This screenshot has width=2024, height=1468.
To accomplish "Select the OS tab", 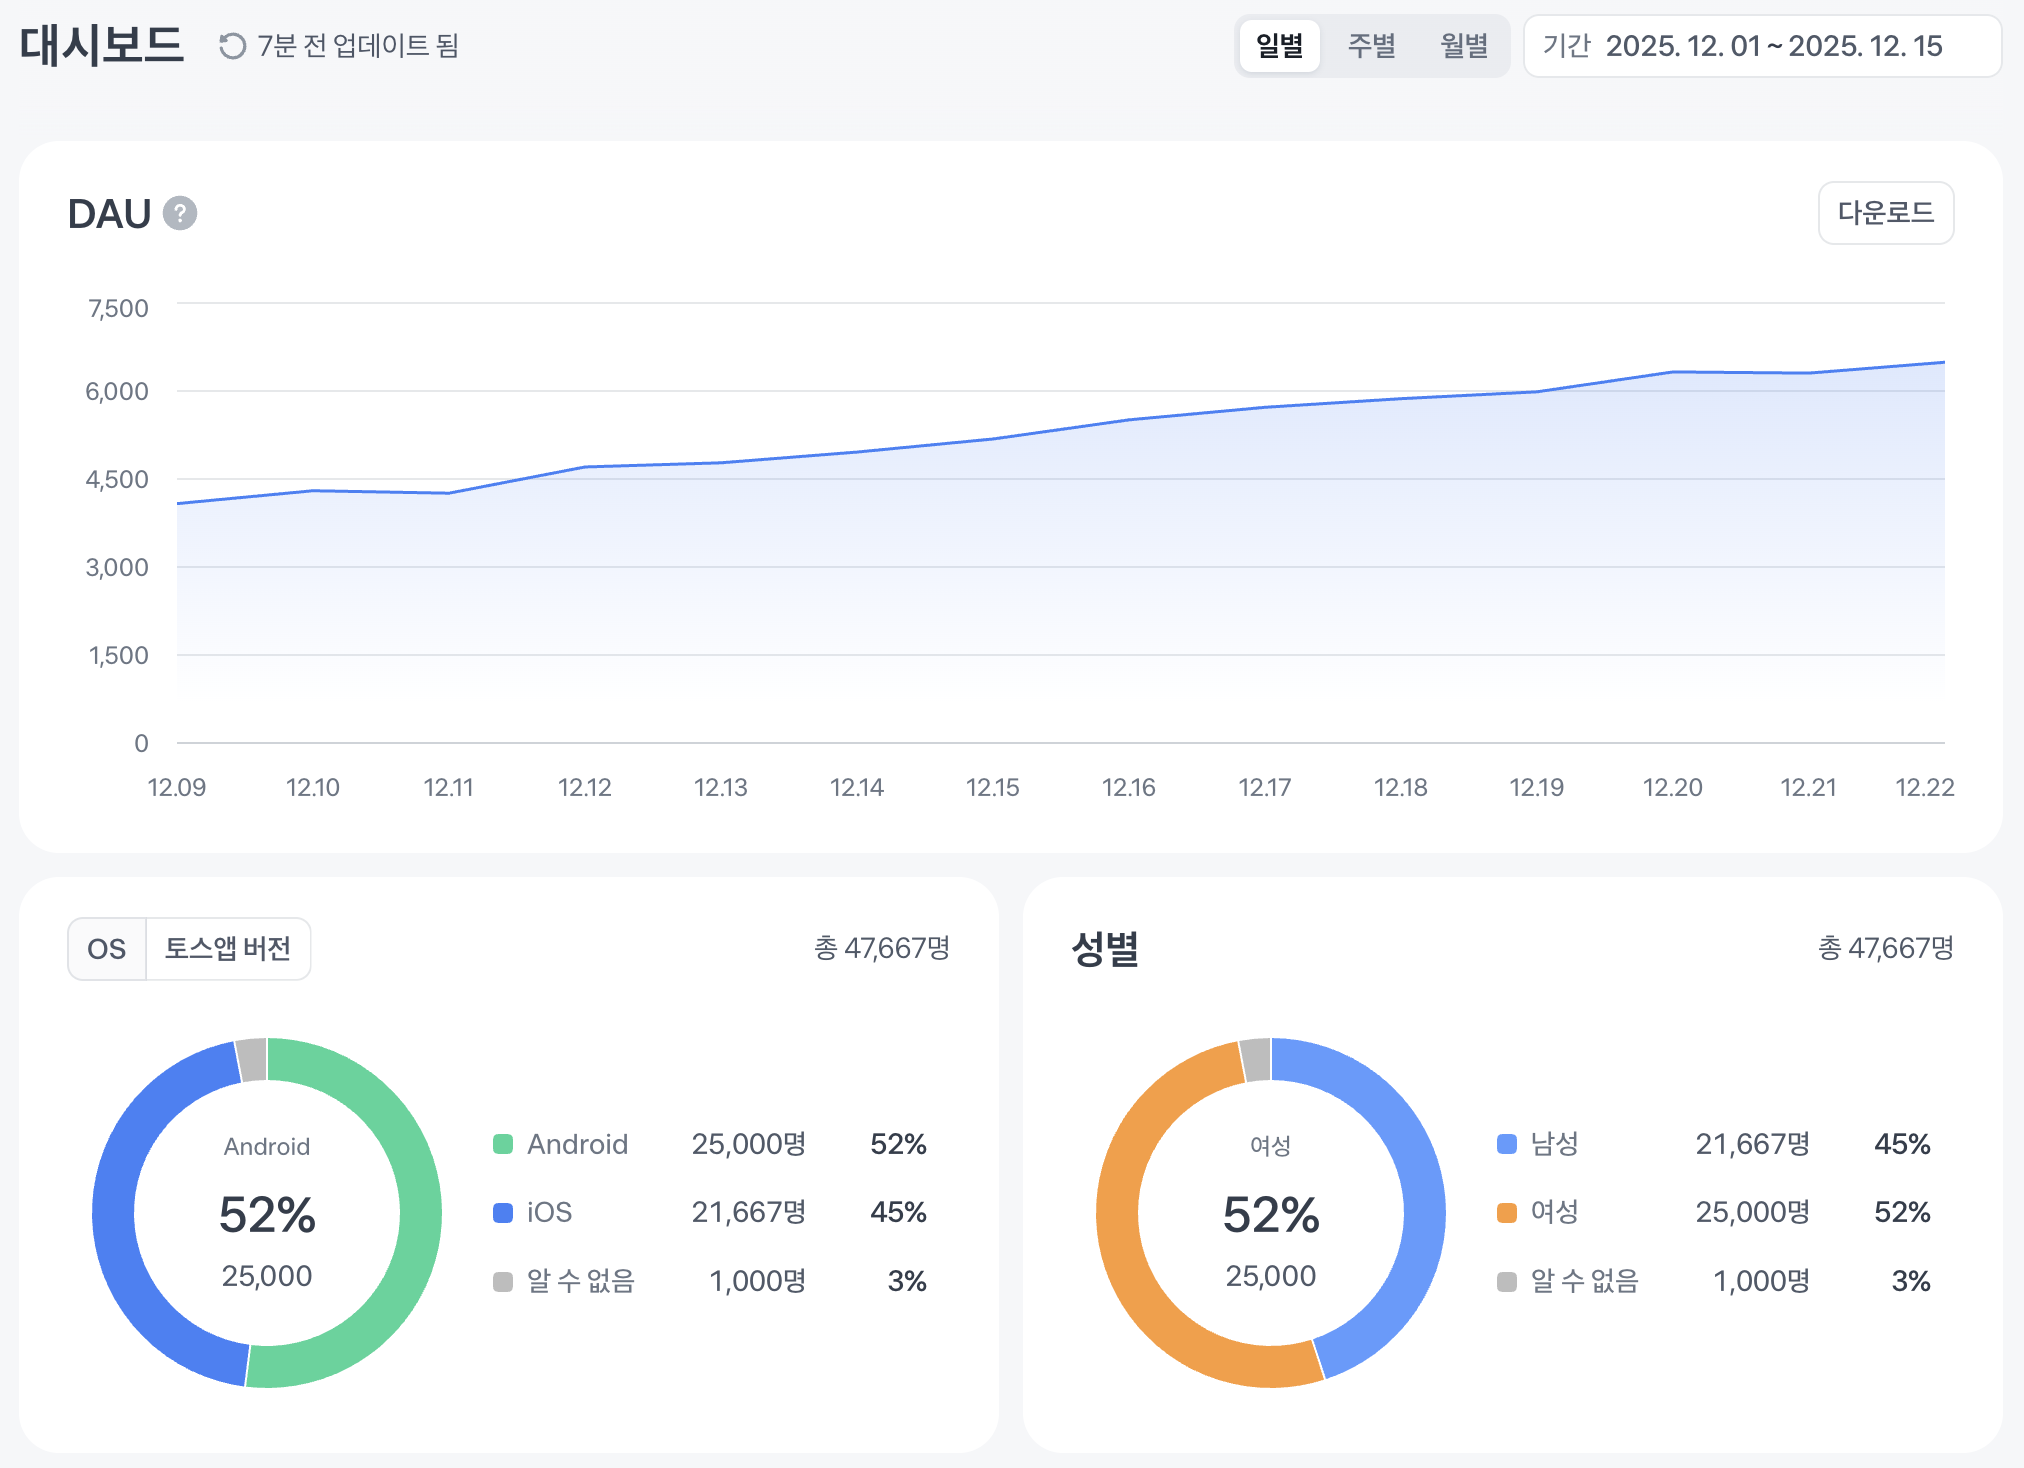I will [x=107, y=949].
